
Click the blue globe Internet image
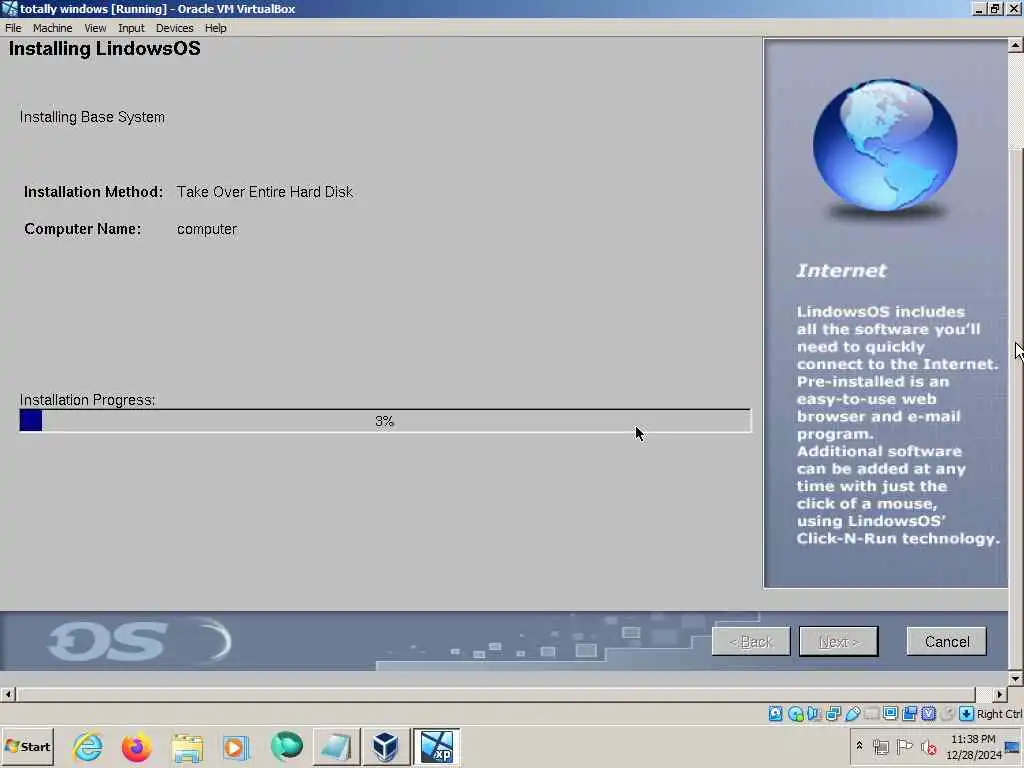[x=885, y=146]
